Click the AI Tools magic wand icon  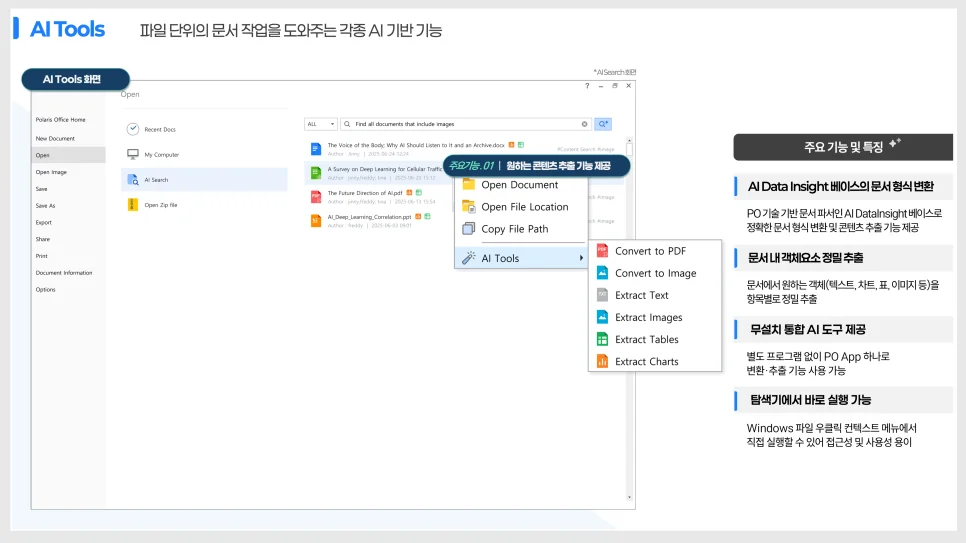469,258
